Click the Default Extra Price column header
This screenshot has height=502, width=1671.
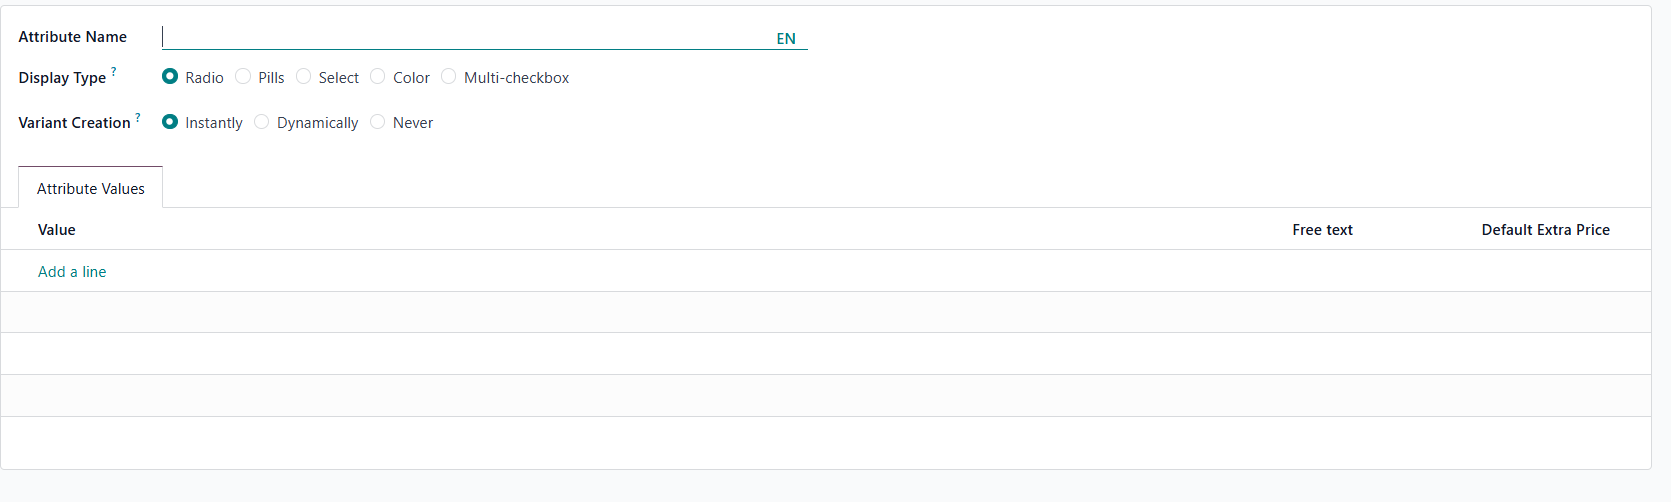[1545, 229]
